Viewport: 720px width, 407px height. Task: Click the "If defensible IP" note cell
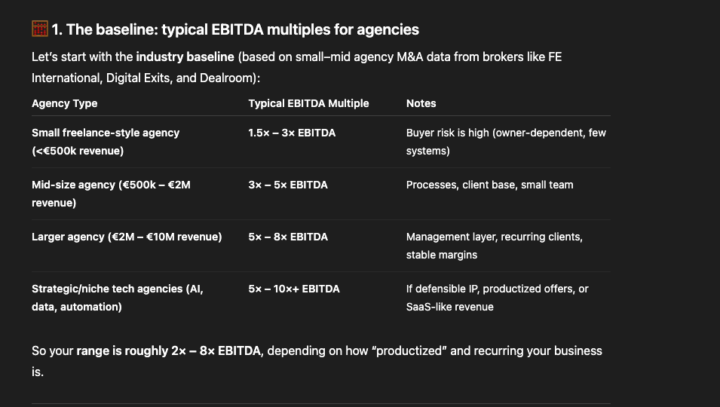pos(497,298)
